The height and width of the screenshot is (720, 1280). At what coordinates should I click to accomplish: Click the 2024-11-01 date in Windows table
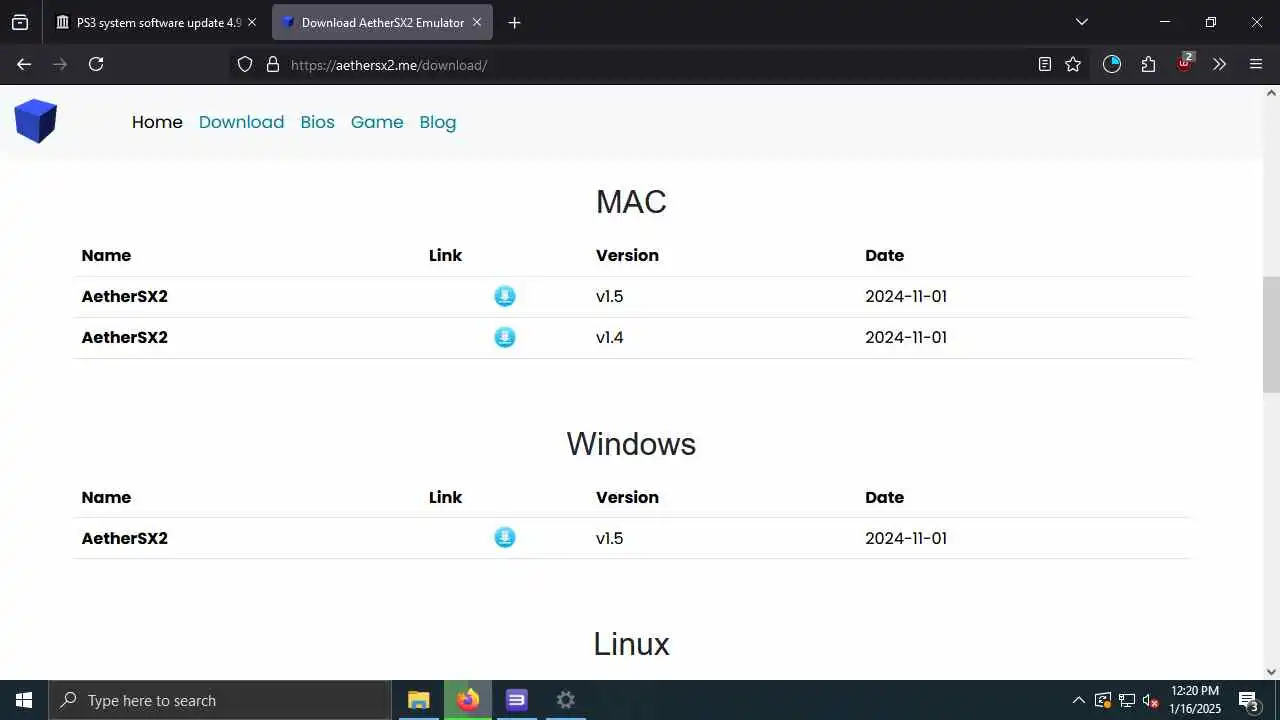906,538
